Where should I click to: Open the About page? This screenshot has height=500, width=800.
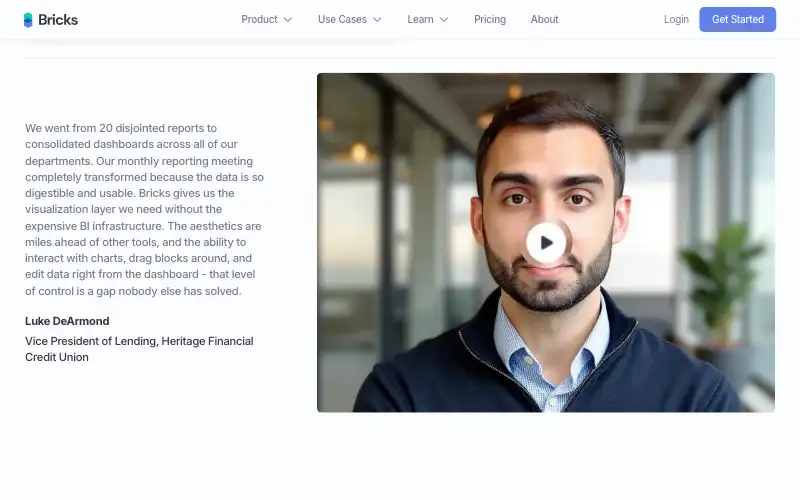click(x=544, y=19)
